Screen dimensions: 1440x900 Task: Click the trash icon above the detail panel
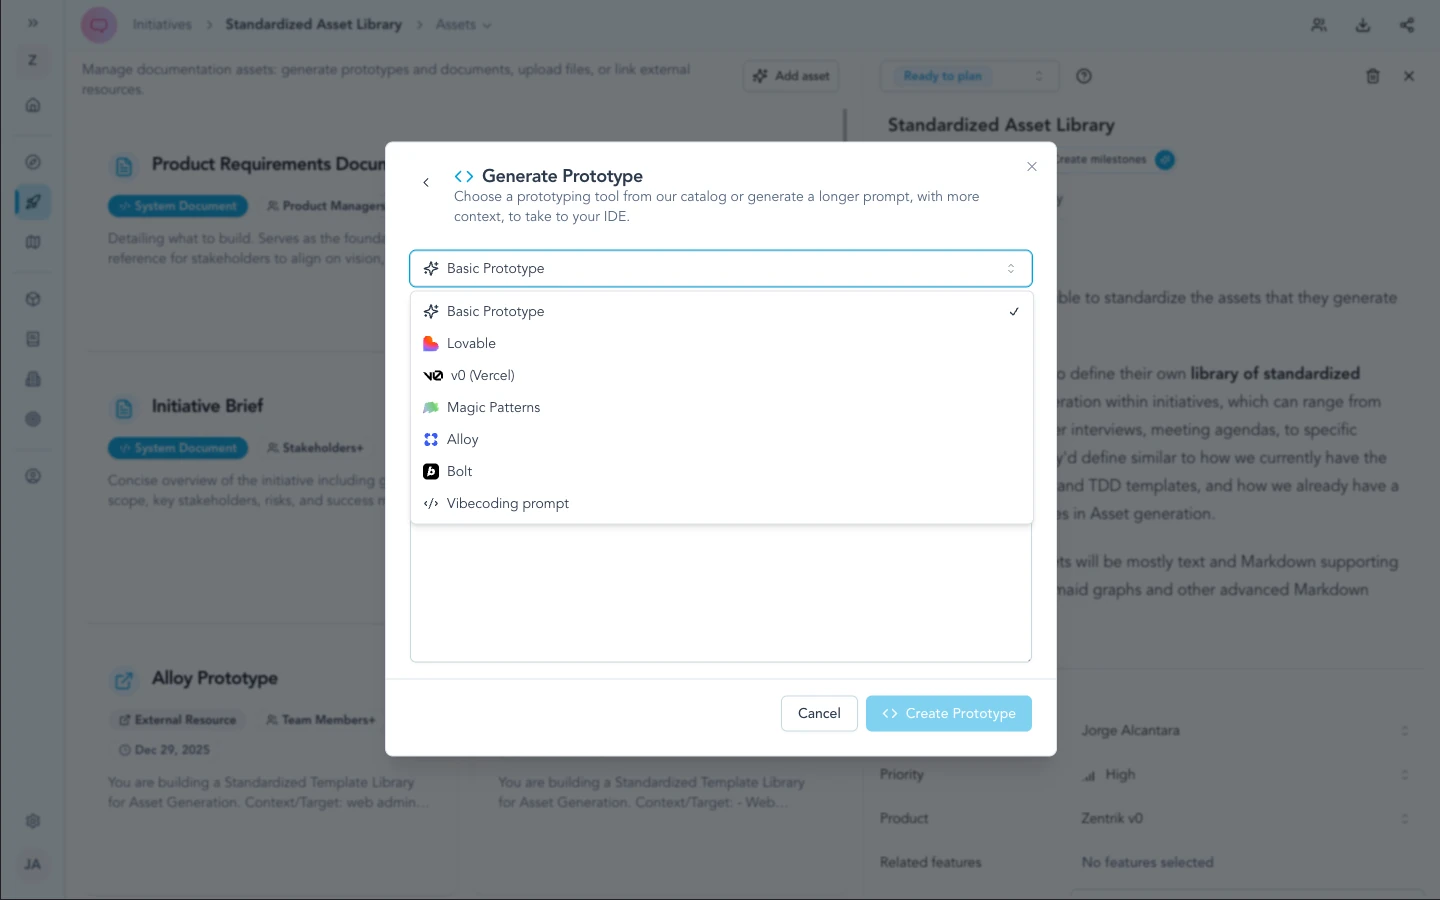pyautogui.click(x=1373, y=76)
